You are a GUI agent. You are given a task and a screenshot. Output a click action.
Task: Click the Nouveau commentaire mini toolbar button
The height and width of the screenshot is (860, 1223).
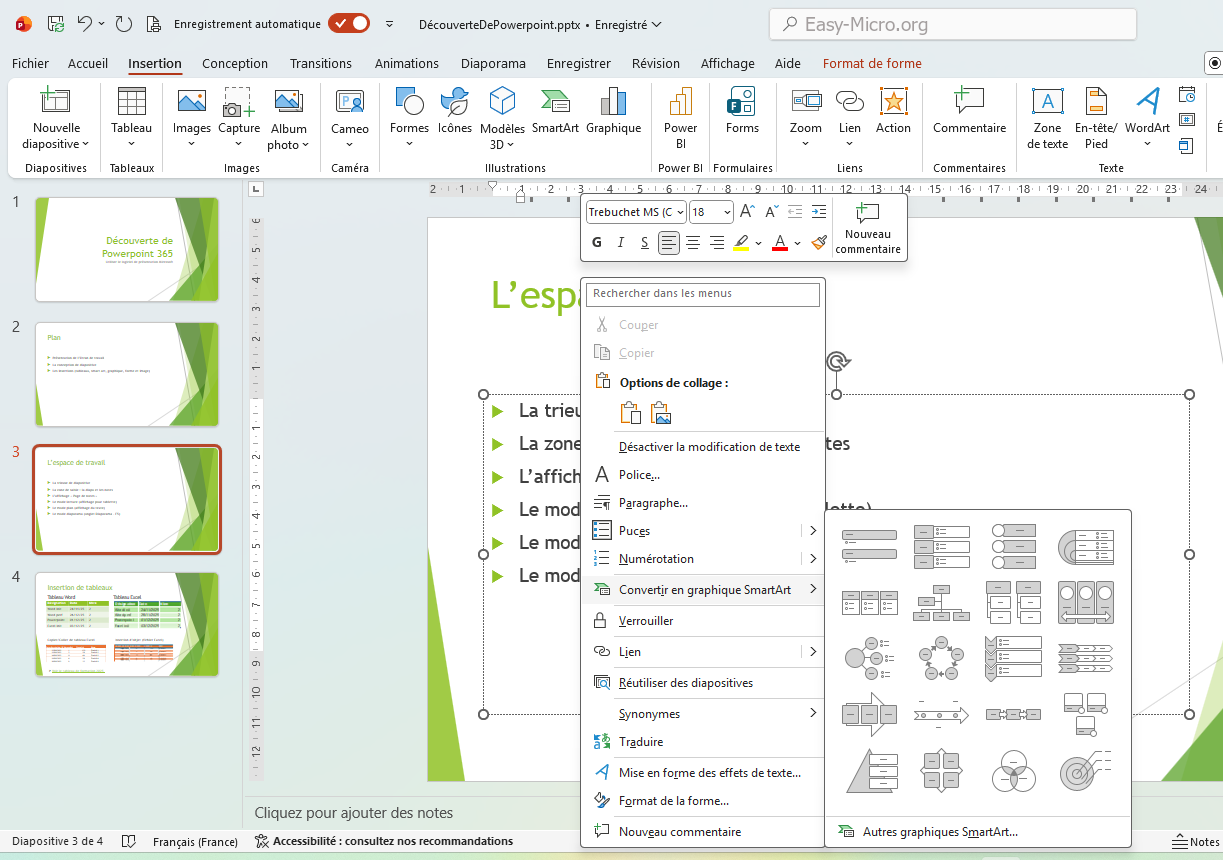point(868,228)
